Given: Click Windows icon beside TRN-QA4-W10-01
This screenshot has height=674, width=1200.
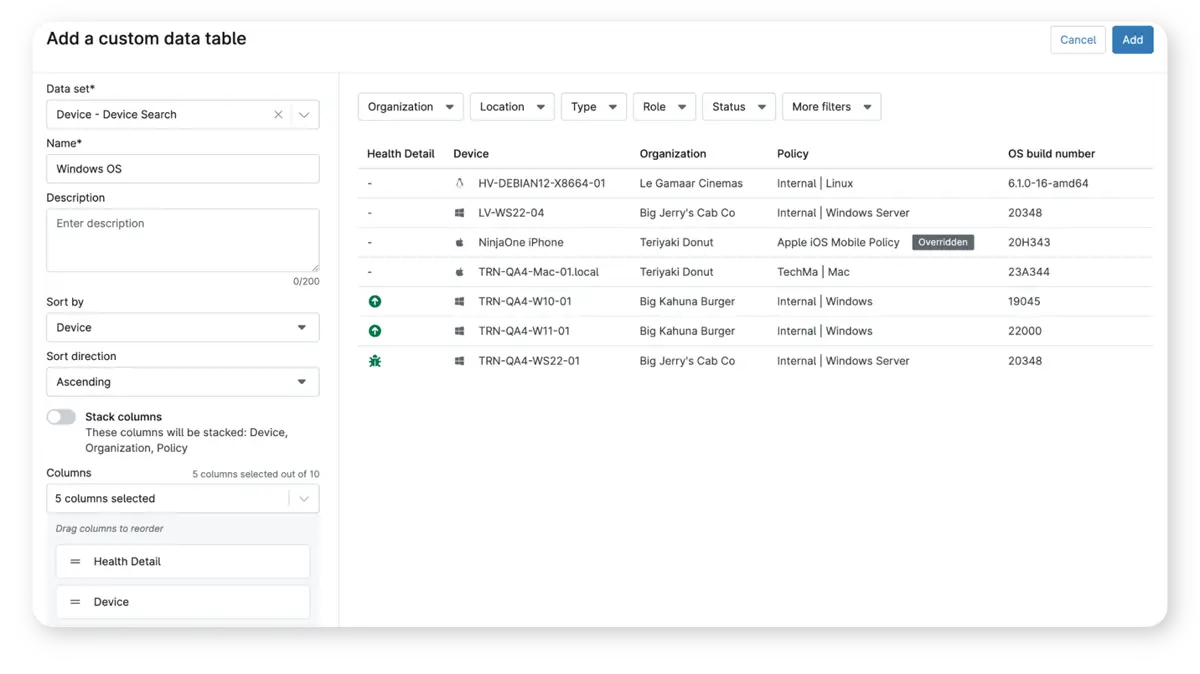Looking at the screenshot, I should click(x=460, y=301).
